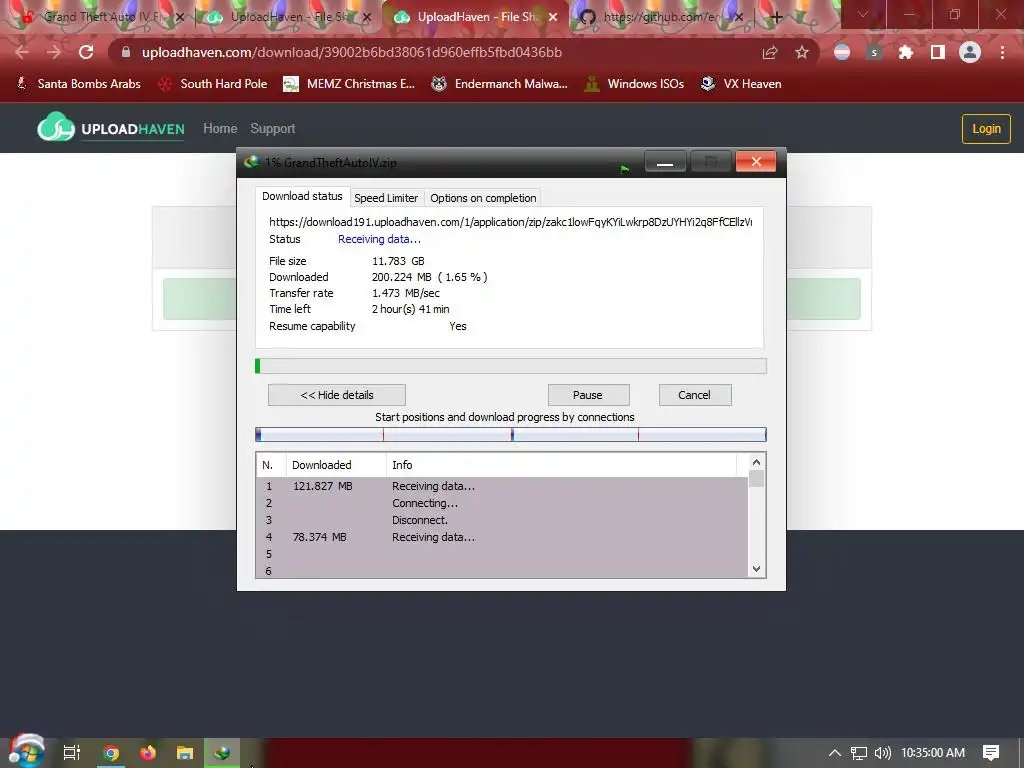The image size is (1024, 768).
Task: Select connection 2 row Connecting...
Action: point(502,504)
